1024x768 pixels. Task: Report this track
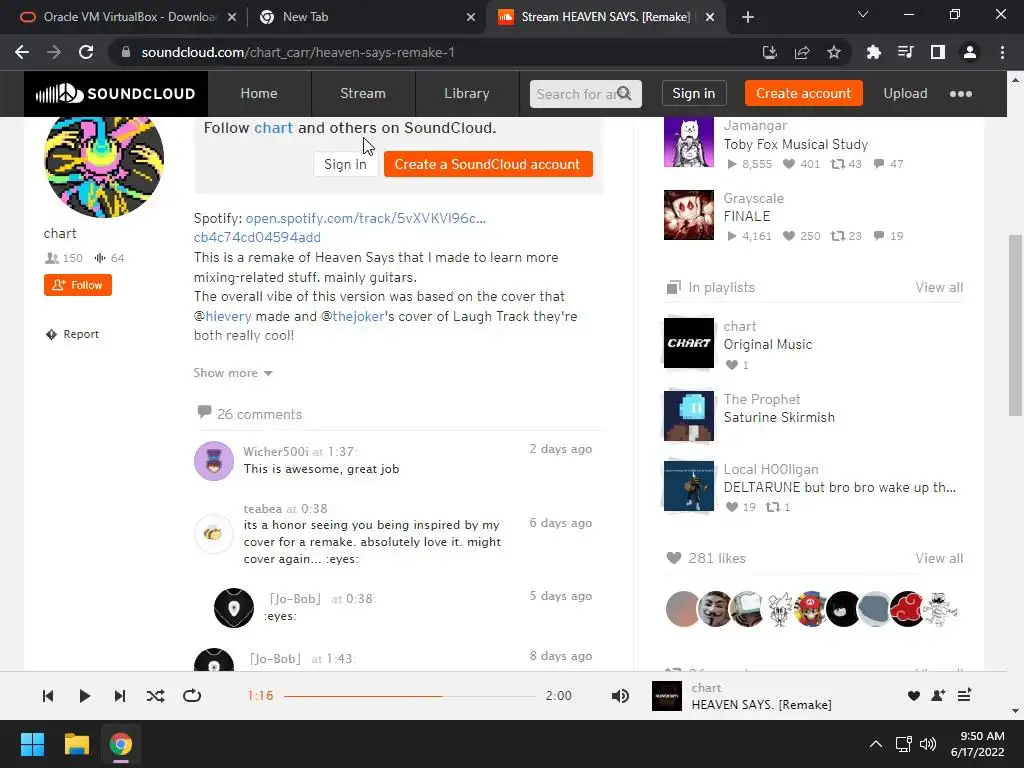click(72, 334)
